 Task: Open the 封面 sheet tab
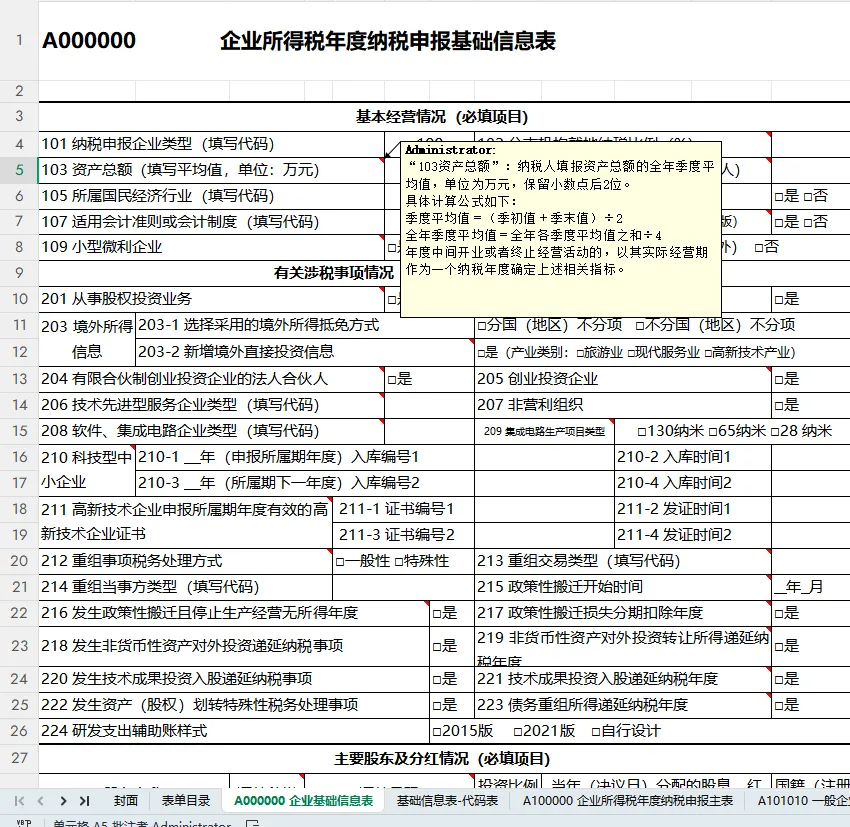[126, 800]
